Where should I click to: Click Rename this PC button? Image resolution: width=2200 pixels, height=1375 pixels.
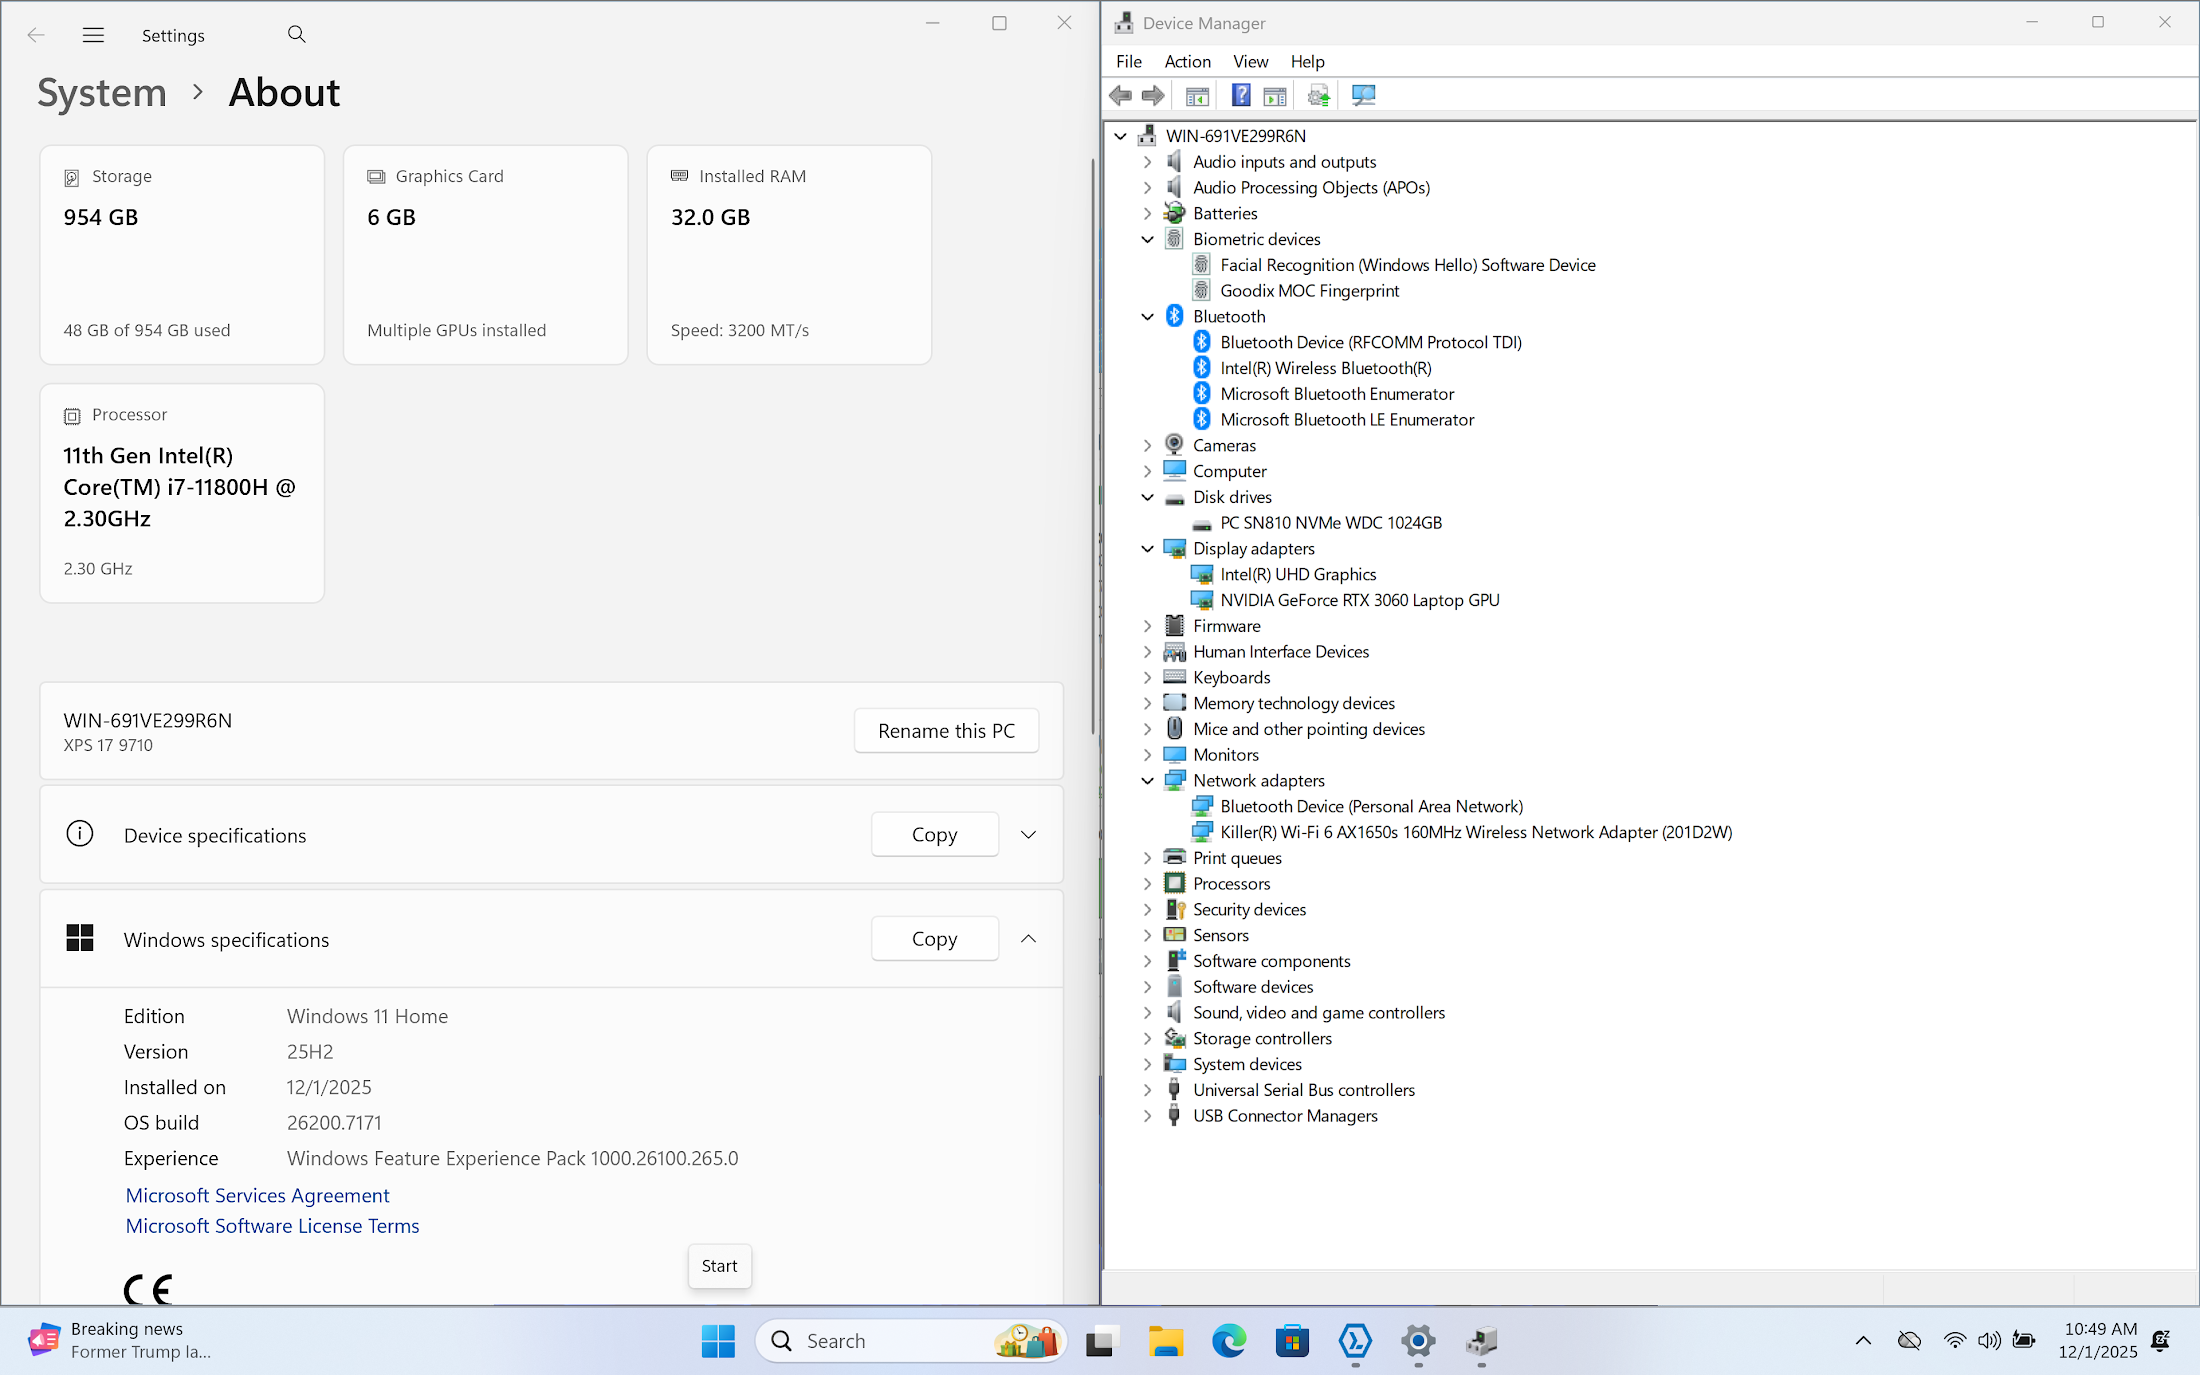[x=946, y=731]
